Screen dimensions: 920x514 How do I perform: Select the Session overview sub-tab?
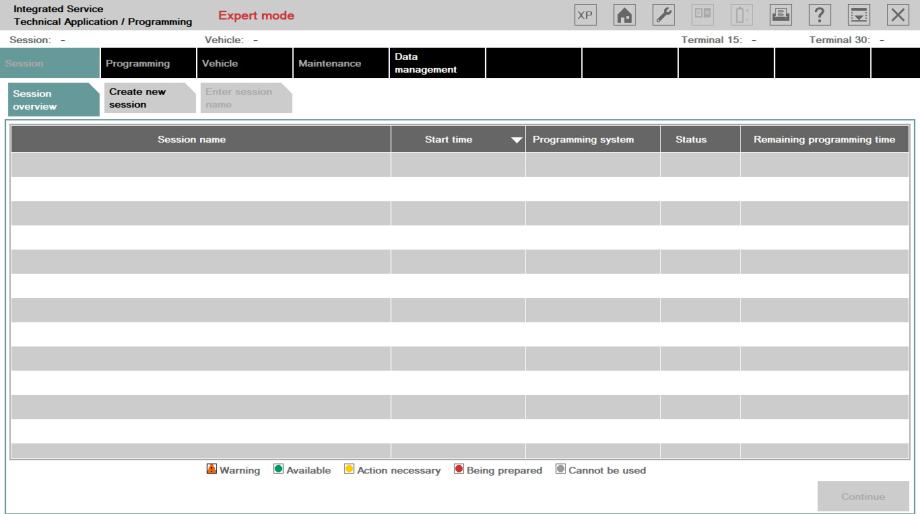point(53,100)
